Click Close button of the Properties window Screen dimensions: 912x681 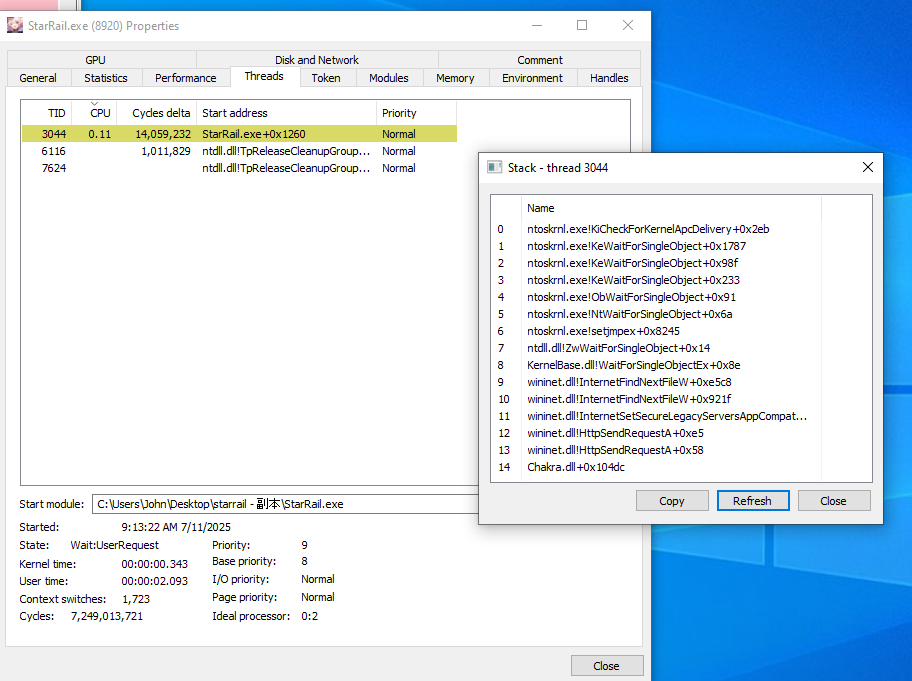click(607, 666)
